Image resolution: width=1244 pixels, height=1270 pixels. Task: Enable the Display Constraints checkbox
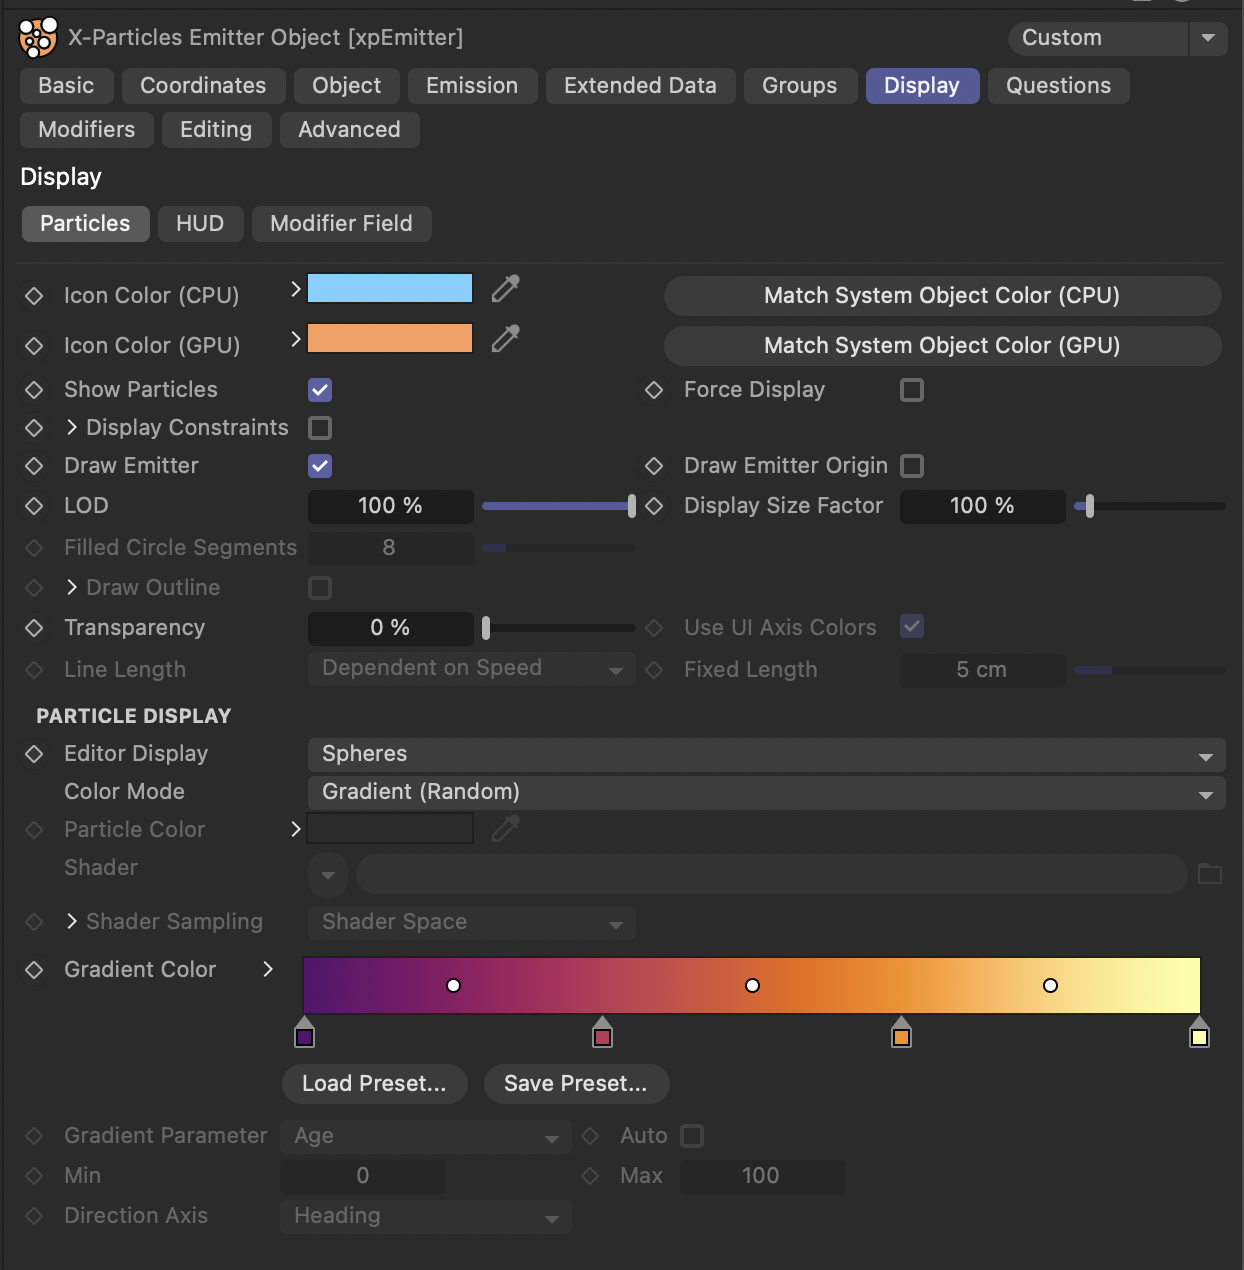coord(320,428)
